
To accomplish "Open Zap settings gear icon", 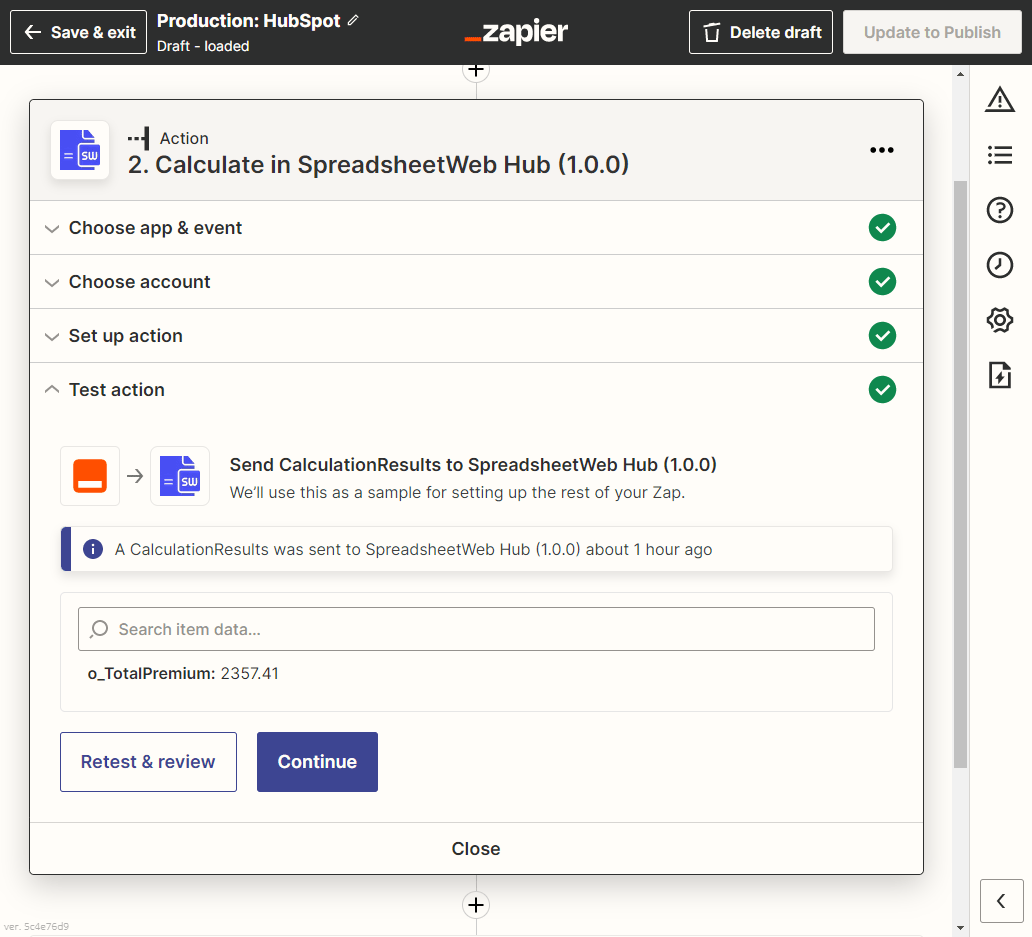I will click(999, 320).
